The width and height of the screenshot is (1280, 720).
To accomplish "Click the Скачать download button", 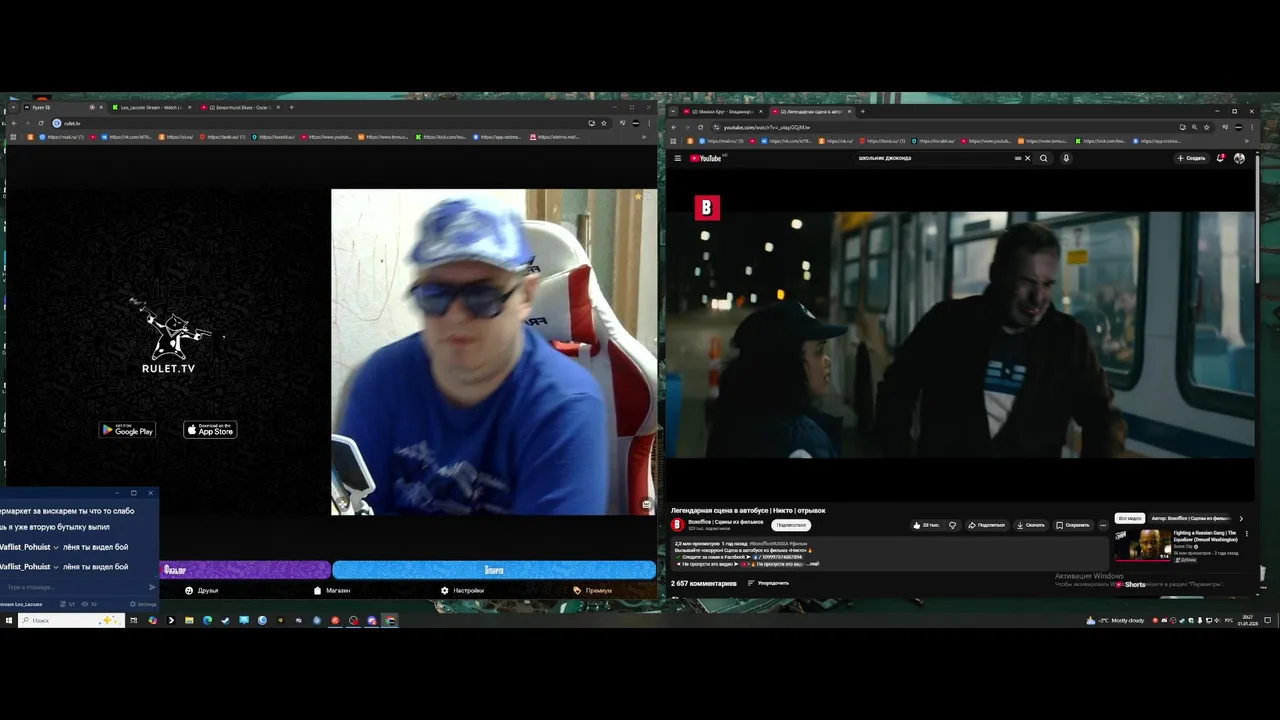I will (1030, 525).
